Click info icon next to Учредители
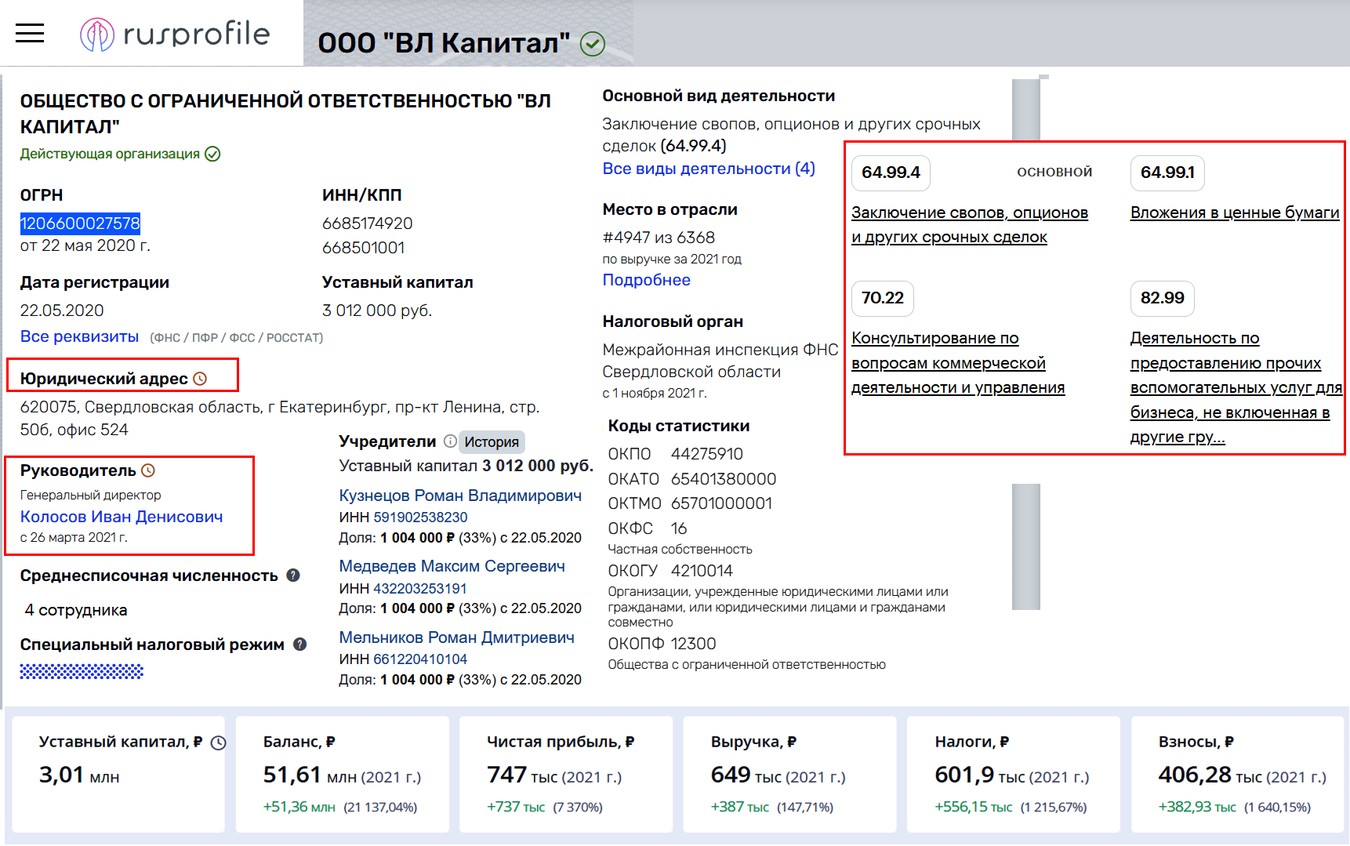The width and height of the screenshot is (1350, 846). point(450,441)
